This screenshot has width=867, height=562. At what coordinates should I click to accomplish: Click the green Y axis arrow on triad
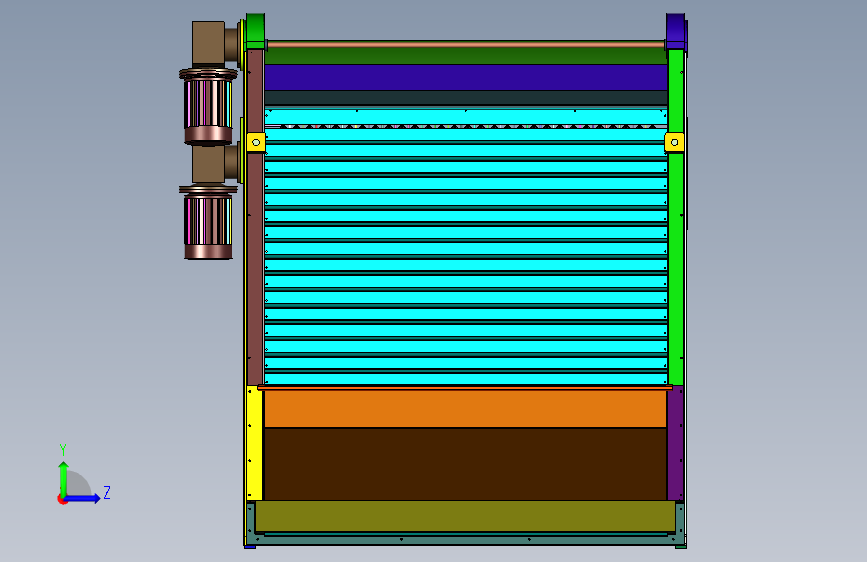coord(64,478)
